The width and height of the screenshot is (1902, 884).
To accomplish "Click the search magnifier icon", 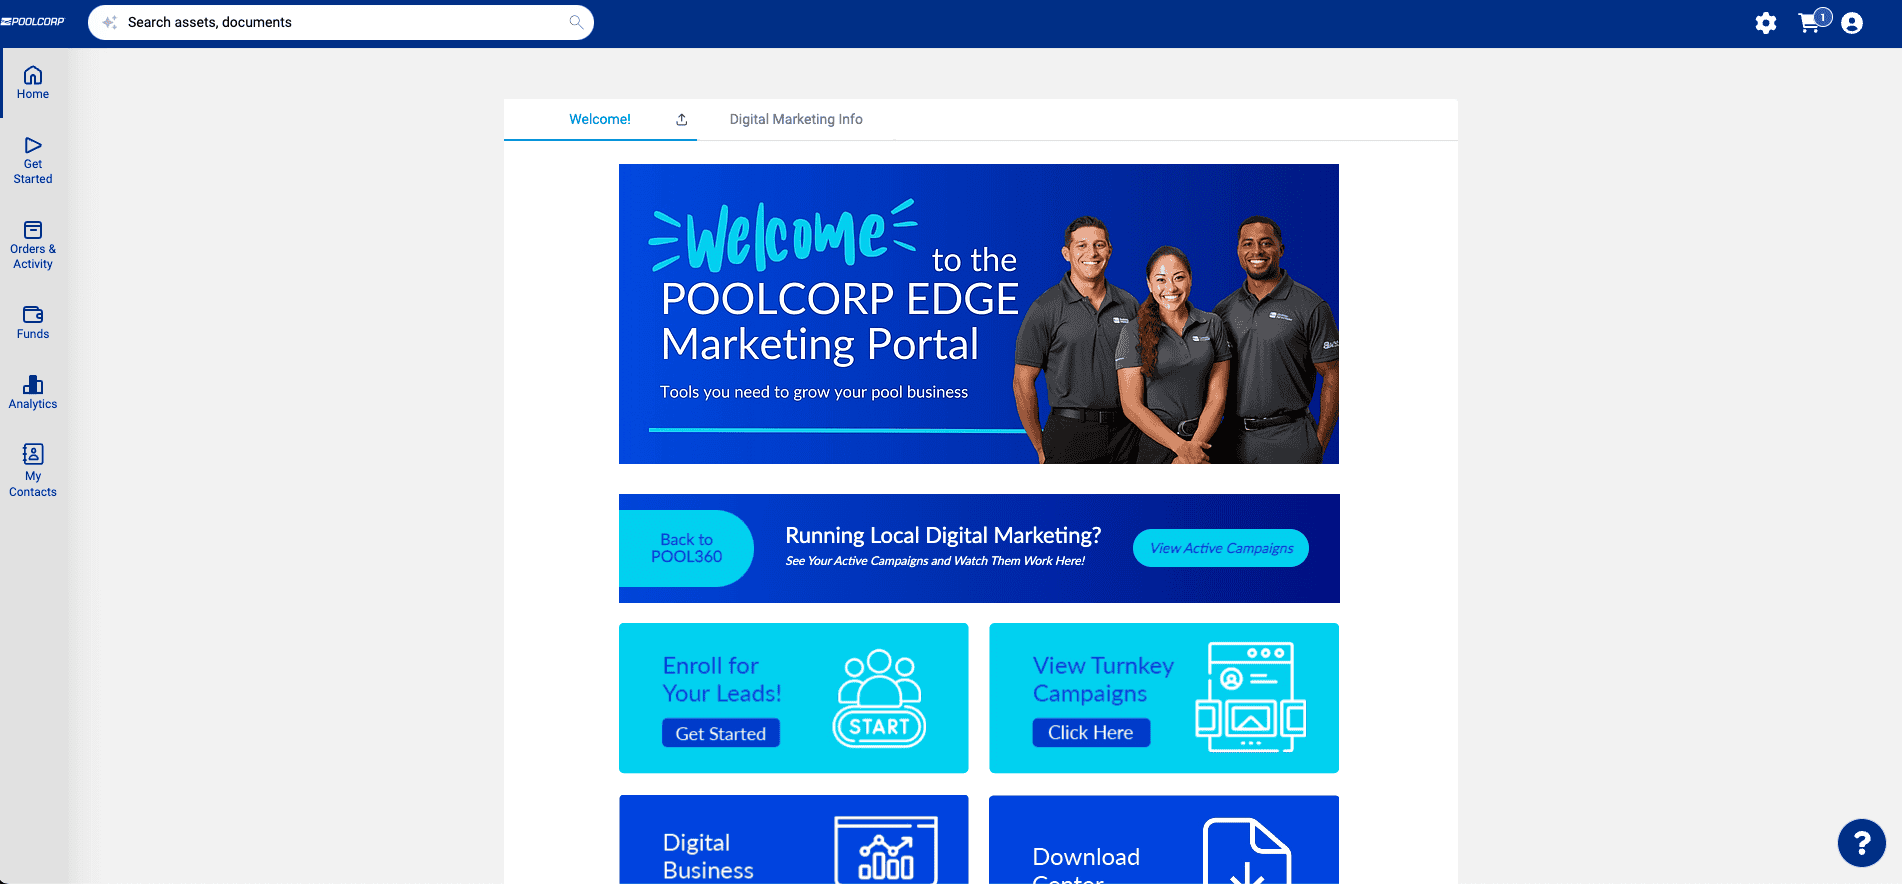I will [576, 22].
